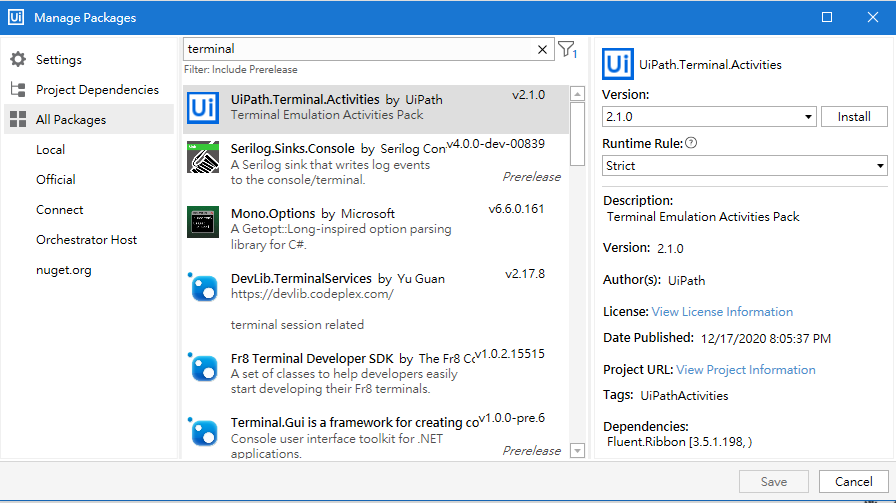Select the Connect feed

coord(59,210)
